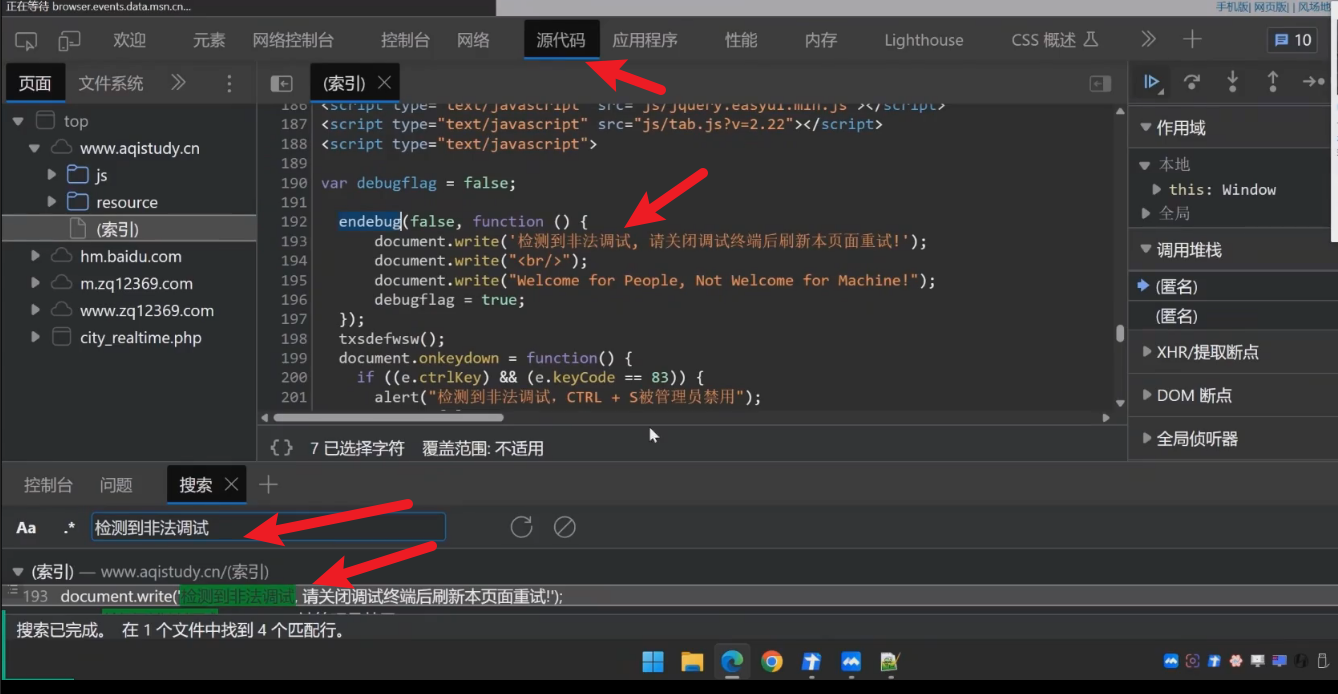The height and width of the screenshot is (694, 1338).
Task: Toggle match case Aa option
Action: click(26, 528)
